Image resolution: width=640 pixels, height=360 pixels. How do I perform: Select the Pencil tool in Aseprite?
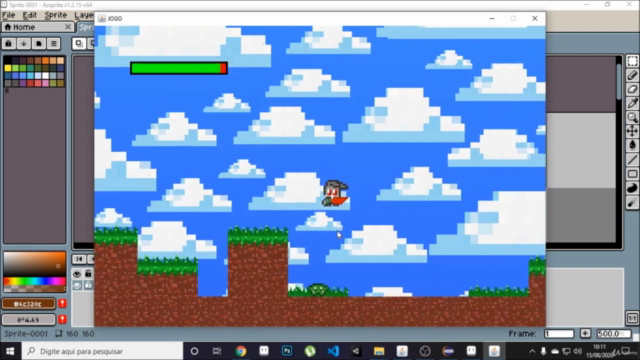632,75
